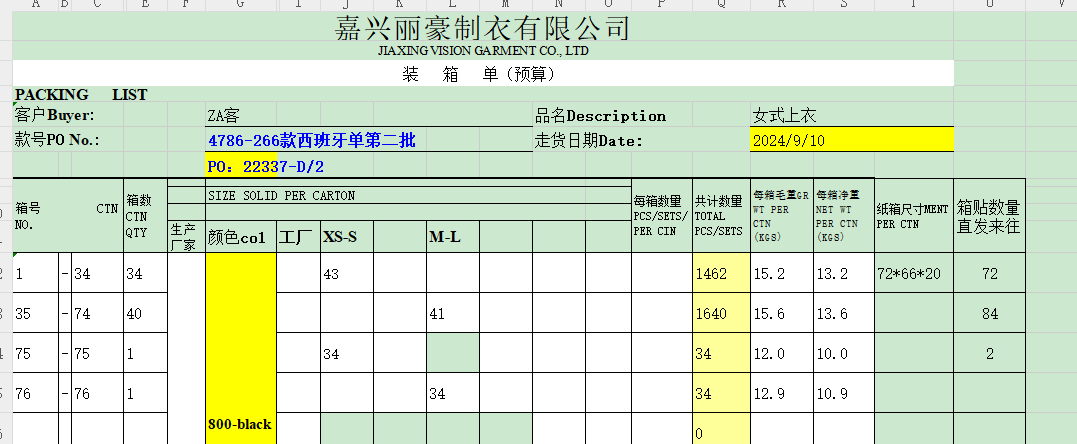Screen dimensions: 1077x444
Task: Click the blue 4786-266款西班牙单第二批 text
Action: [x=311, y=141]
